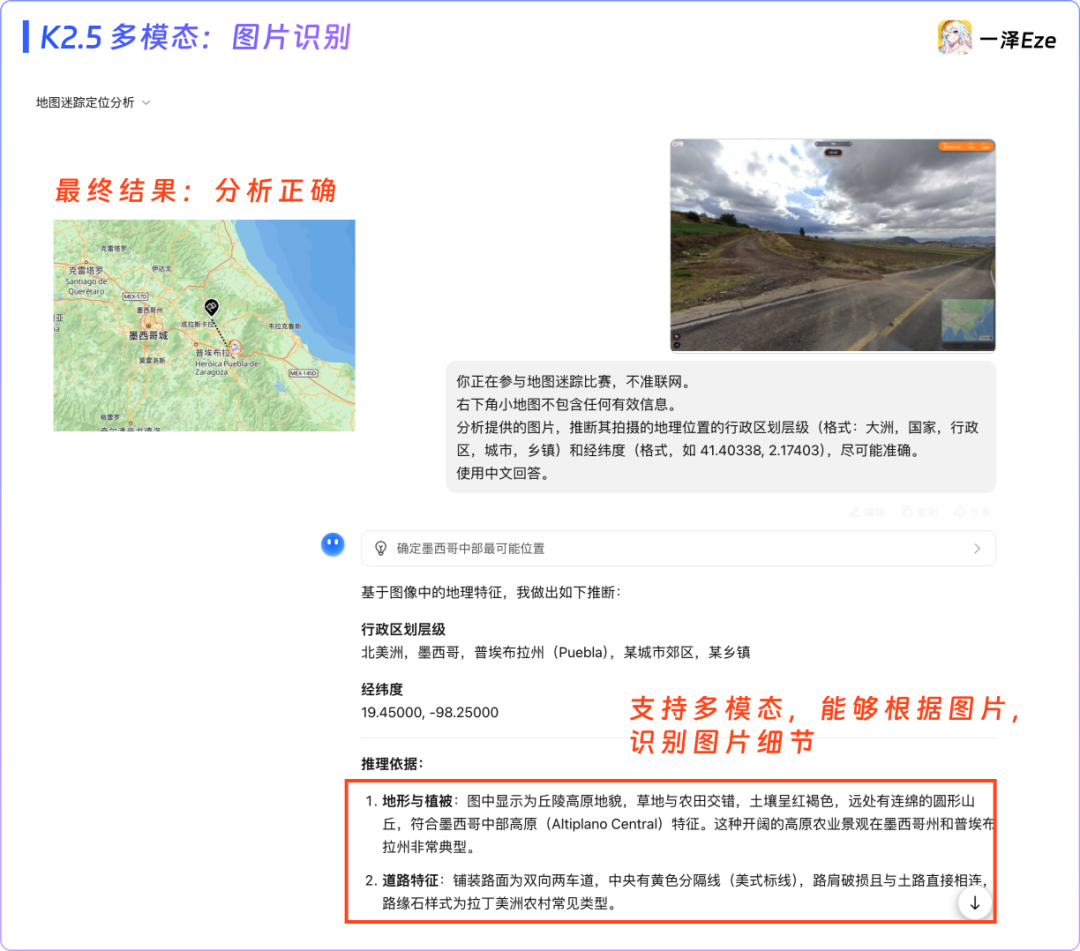This screenshot has width=1080, height=951.
Task: Expand the 确定墨西哥中部最可能位置 thinking panel
Action: pos(470,548)
